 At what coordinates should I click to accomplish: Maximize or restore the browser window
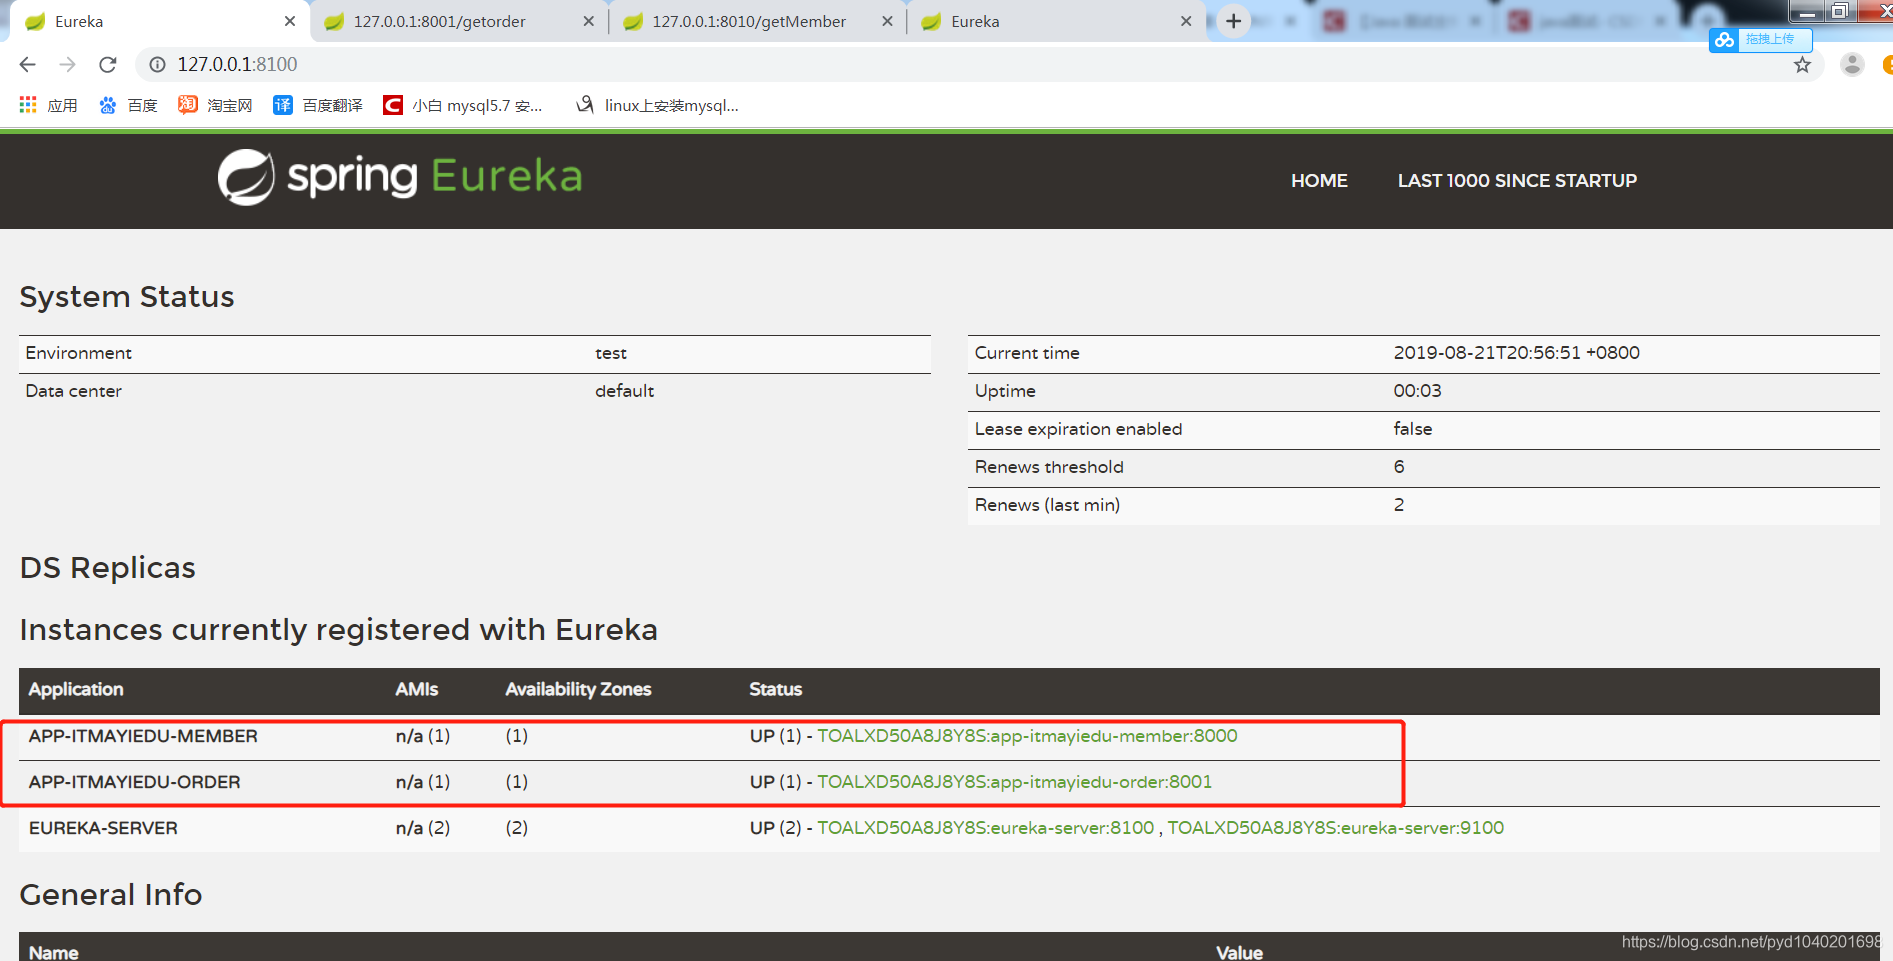(x=1839, y=11)
